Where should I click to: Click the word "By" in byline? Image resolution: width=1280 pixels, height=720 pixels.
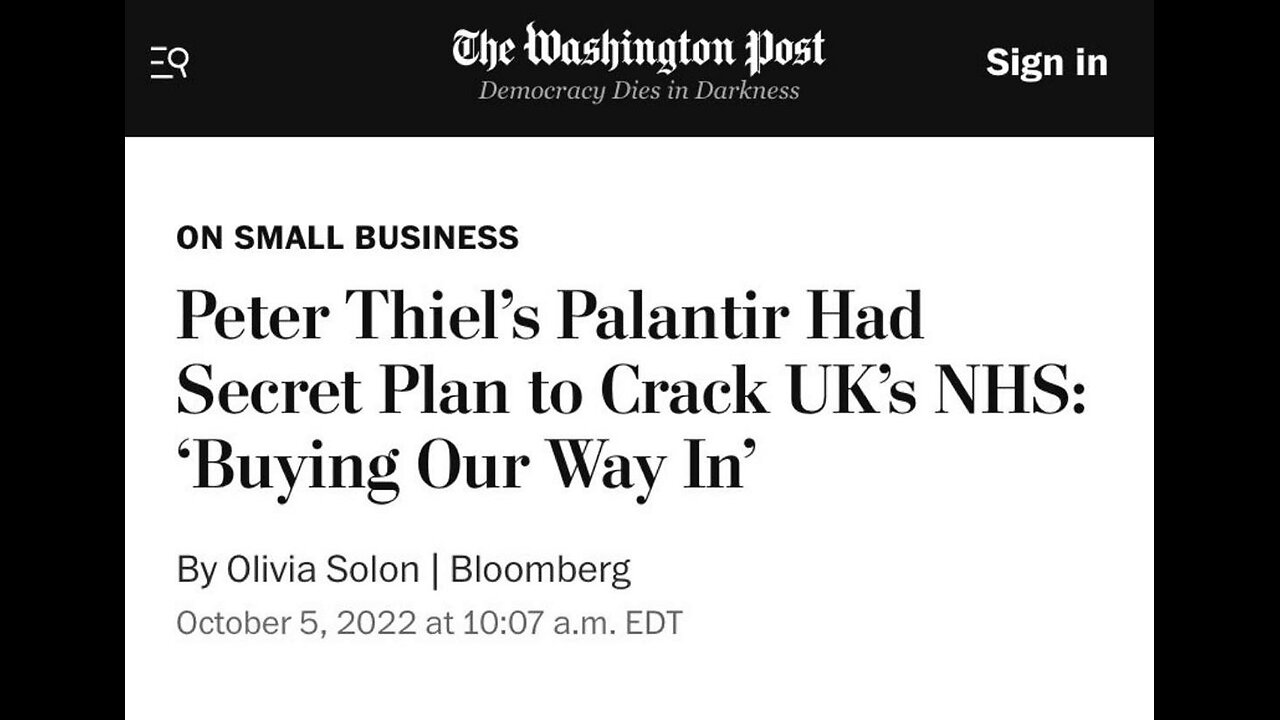pyautogui.click(x=197, y=570)
